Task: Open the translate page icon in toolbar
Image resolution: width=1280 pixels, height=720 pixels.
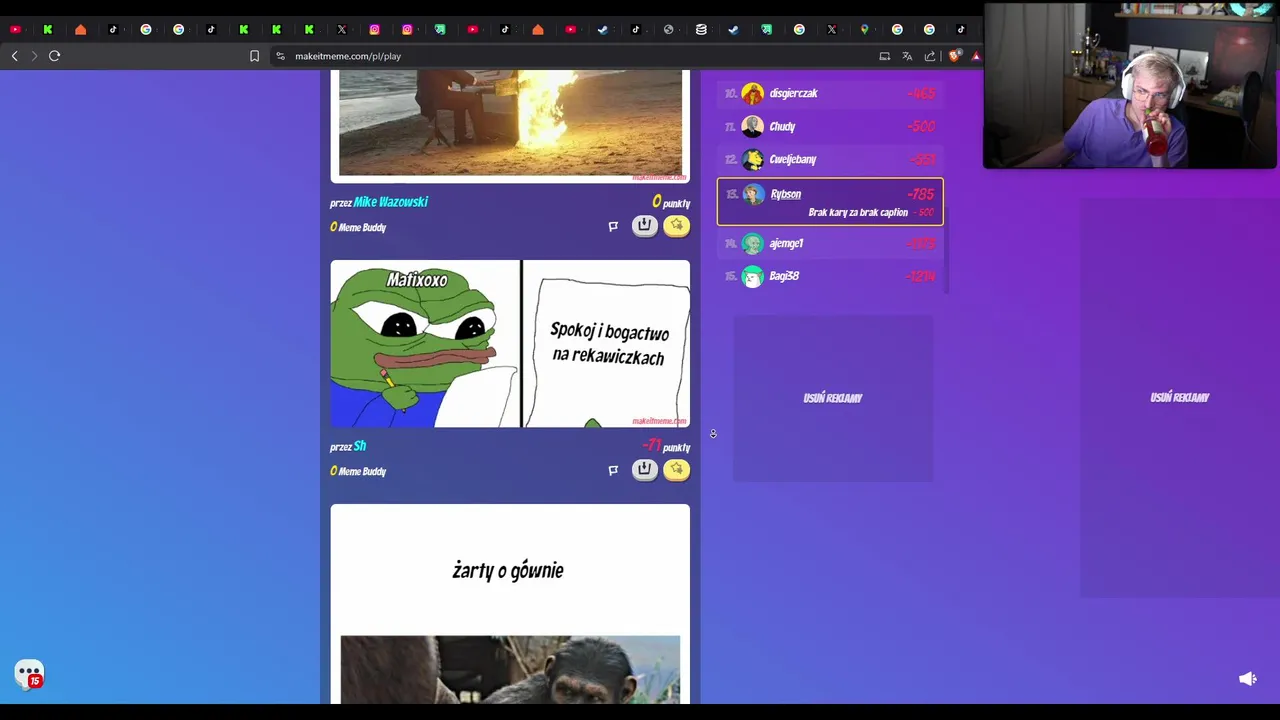Action: click(907, 56)
